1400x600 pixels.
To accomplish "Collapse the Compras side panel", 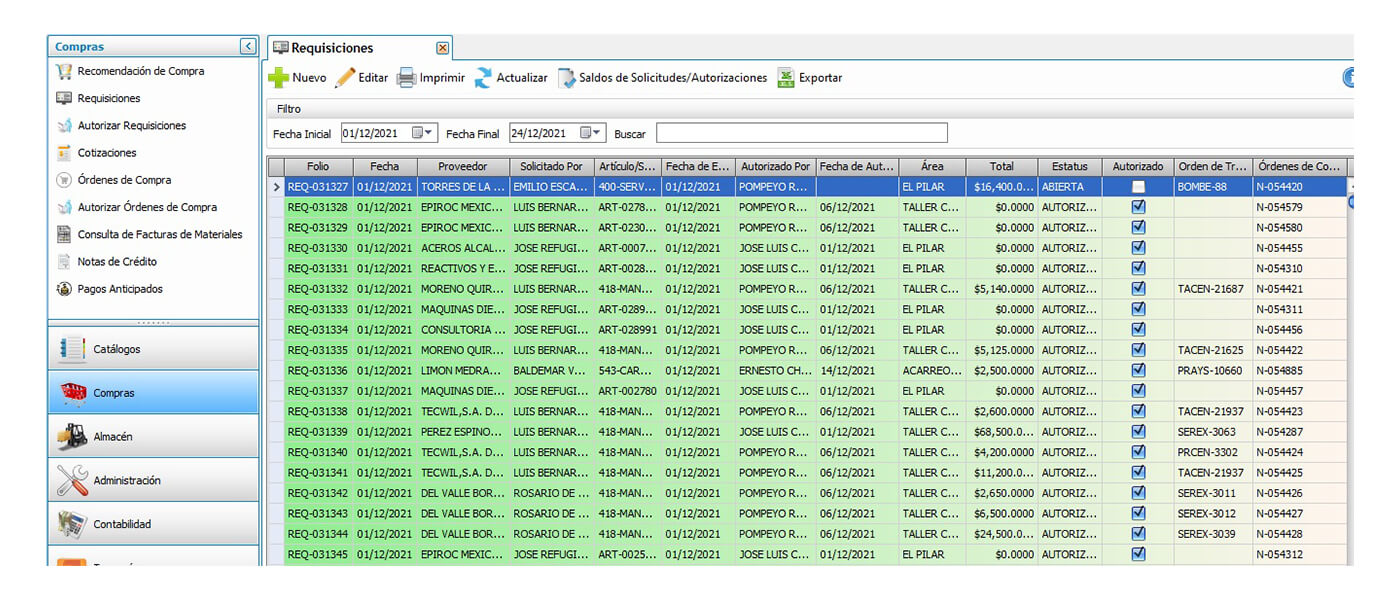I will (248, 46).
